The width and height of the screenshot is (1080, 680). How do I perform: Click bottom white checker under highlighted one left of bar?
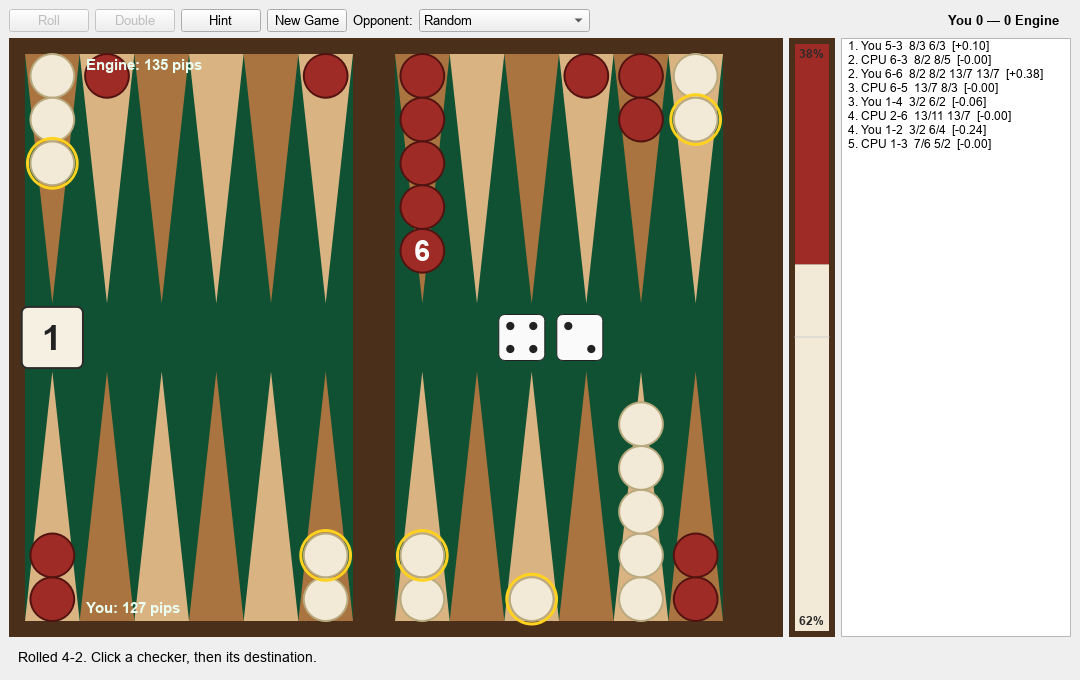pyautogui.click(x=326, y=599)
